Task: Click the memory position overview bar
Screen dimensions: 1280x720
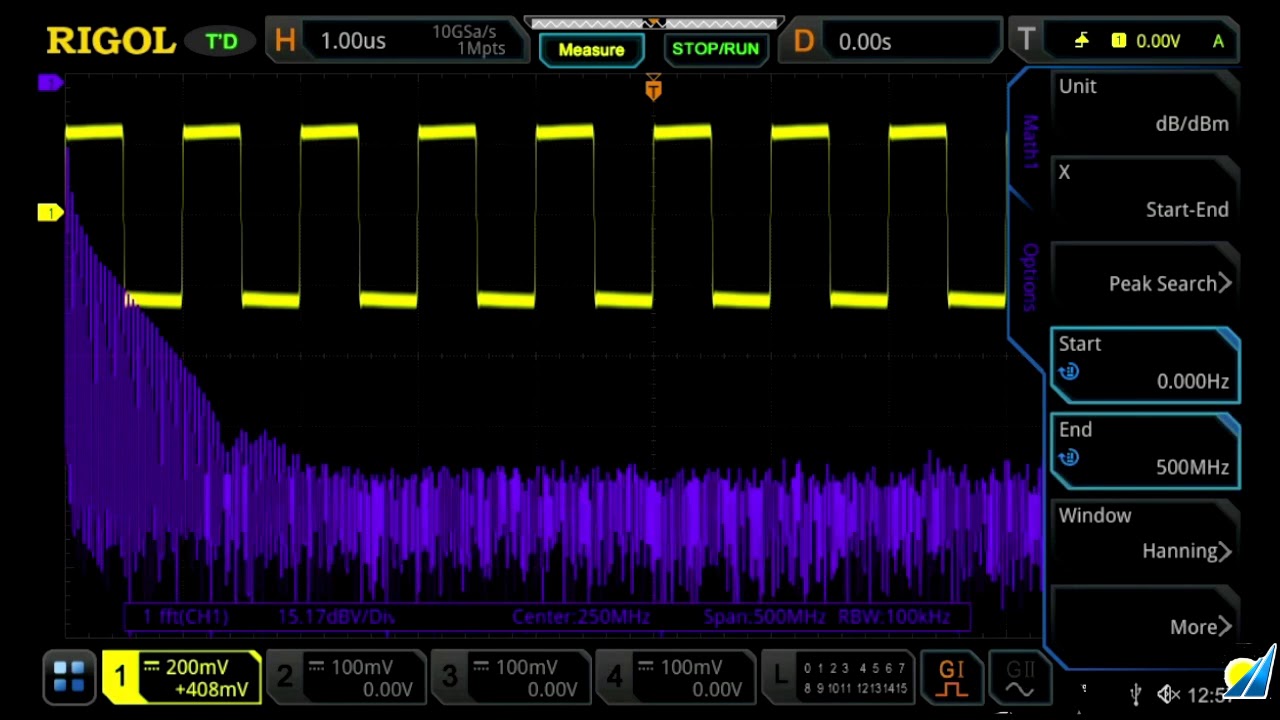Action: 653,22
